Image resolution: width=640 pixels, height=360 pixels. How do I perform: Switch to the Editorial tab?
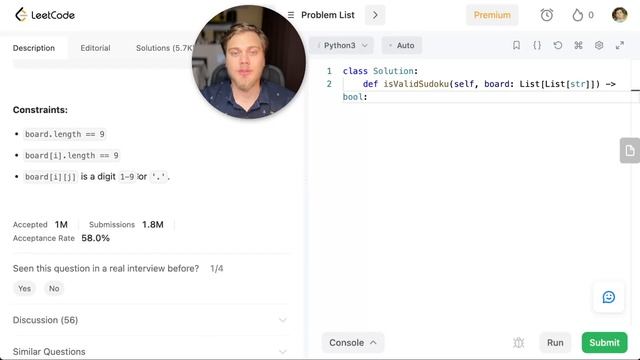tap(95, 48)
